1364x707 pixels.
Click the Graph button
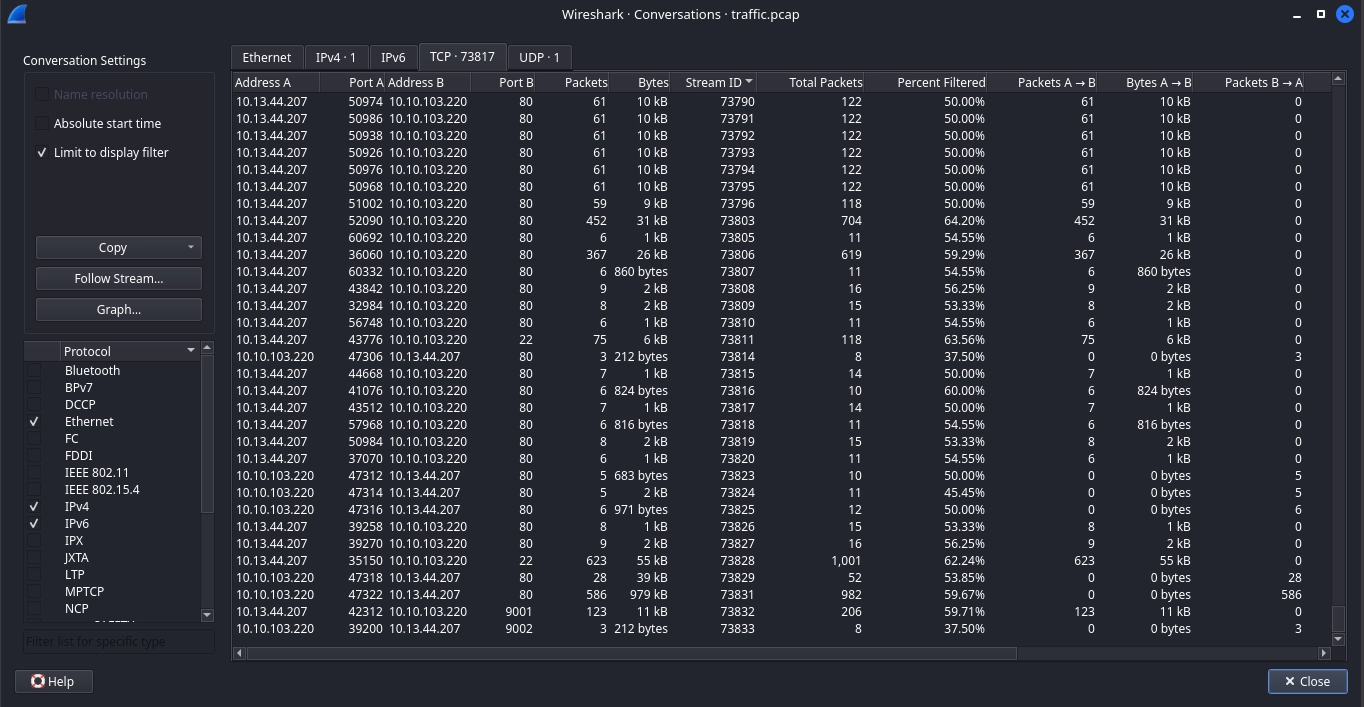(x=118, y=309)
